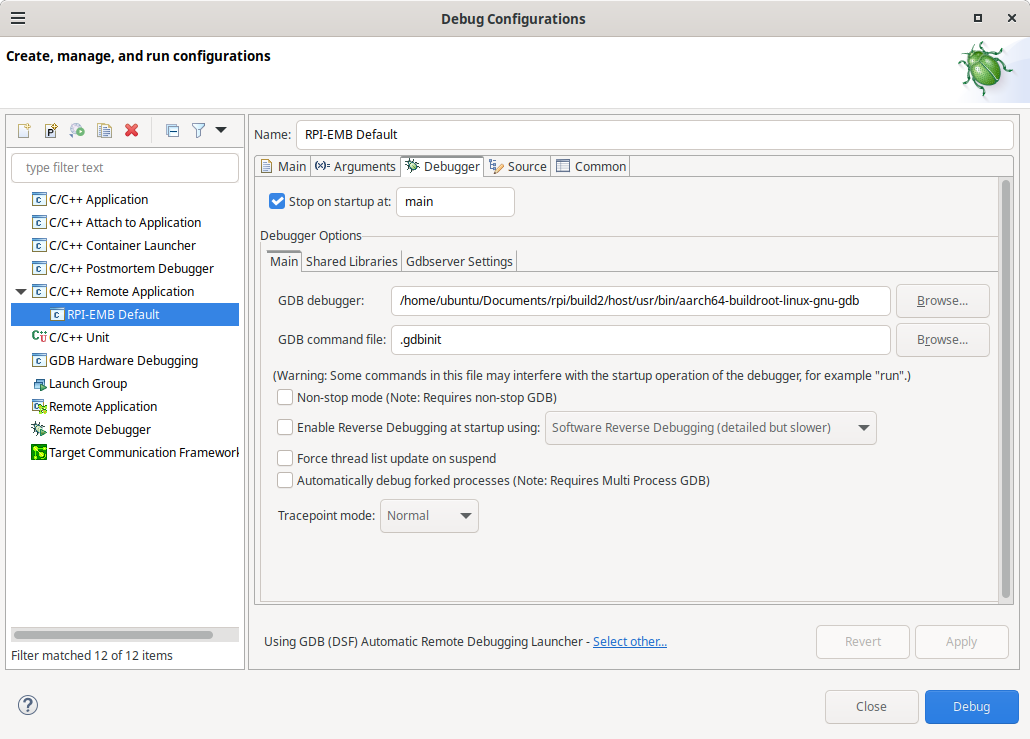Click the Export launch configuration icon
The width and height of the screenshot is (1030, 739).
click(77, 131)
